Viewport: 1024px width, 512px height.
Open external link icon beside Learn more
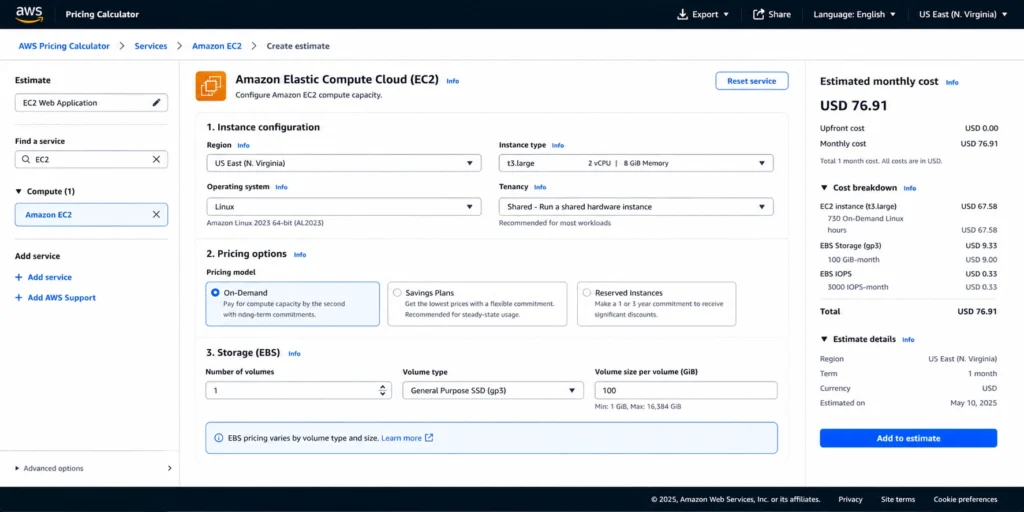[x=429, y=438]
